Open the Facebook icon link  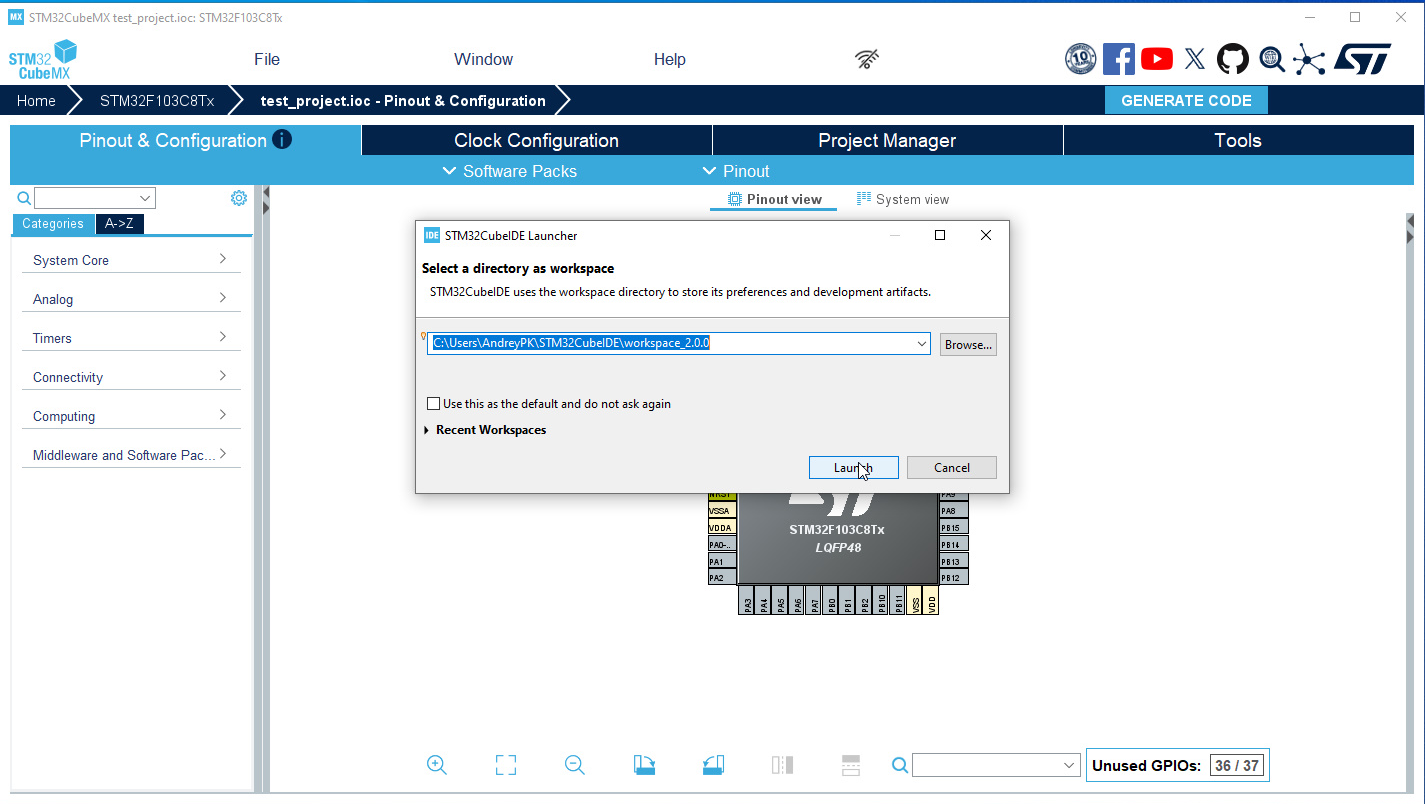point(1119,59)
